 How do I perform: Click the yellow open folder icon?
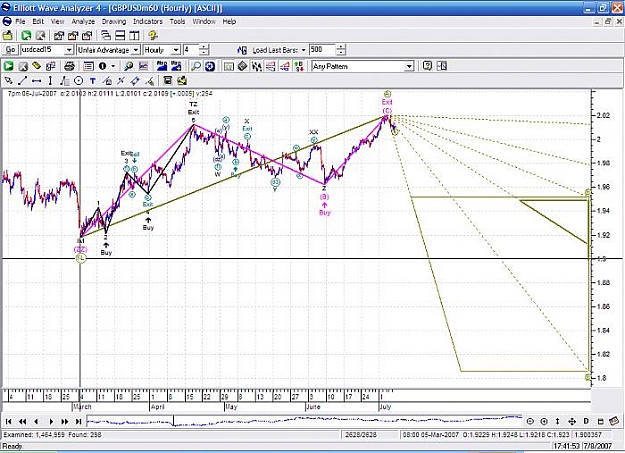click(8, 35)
